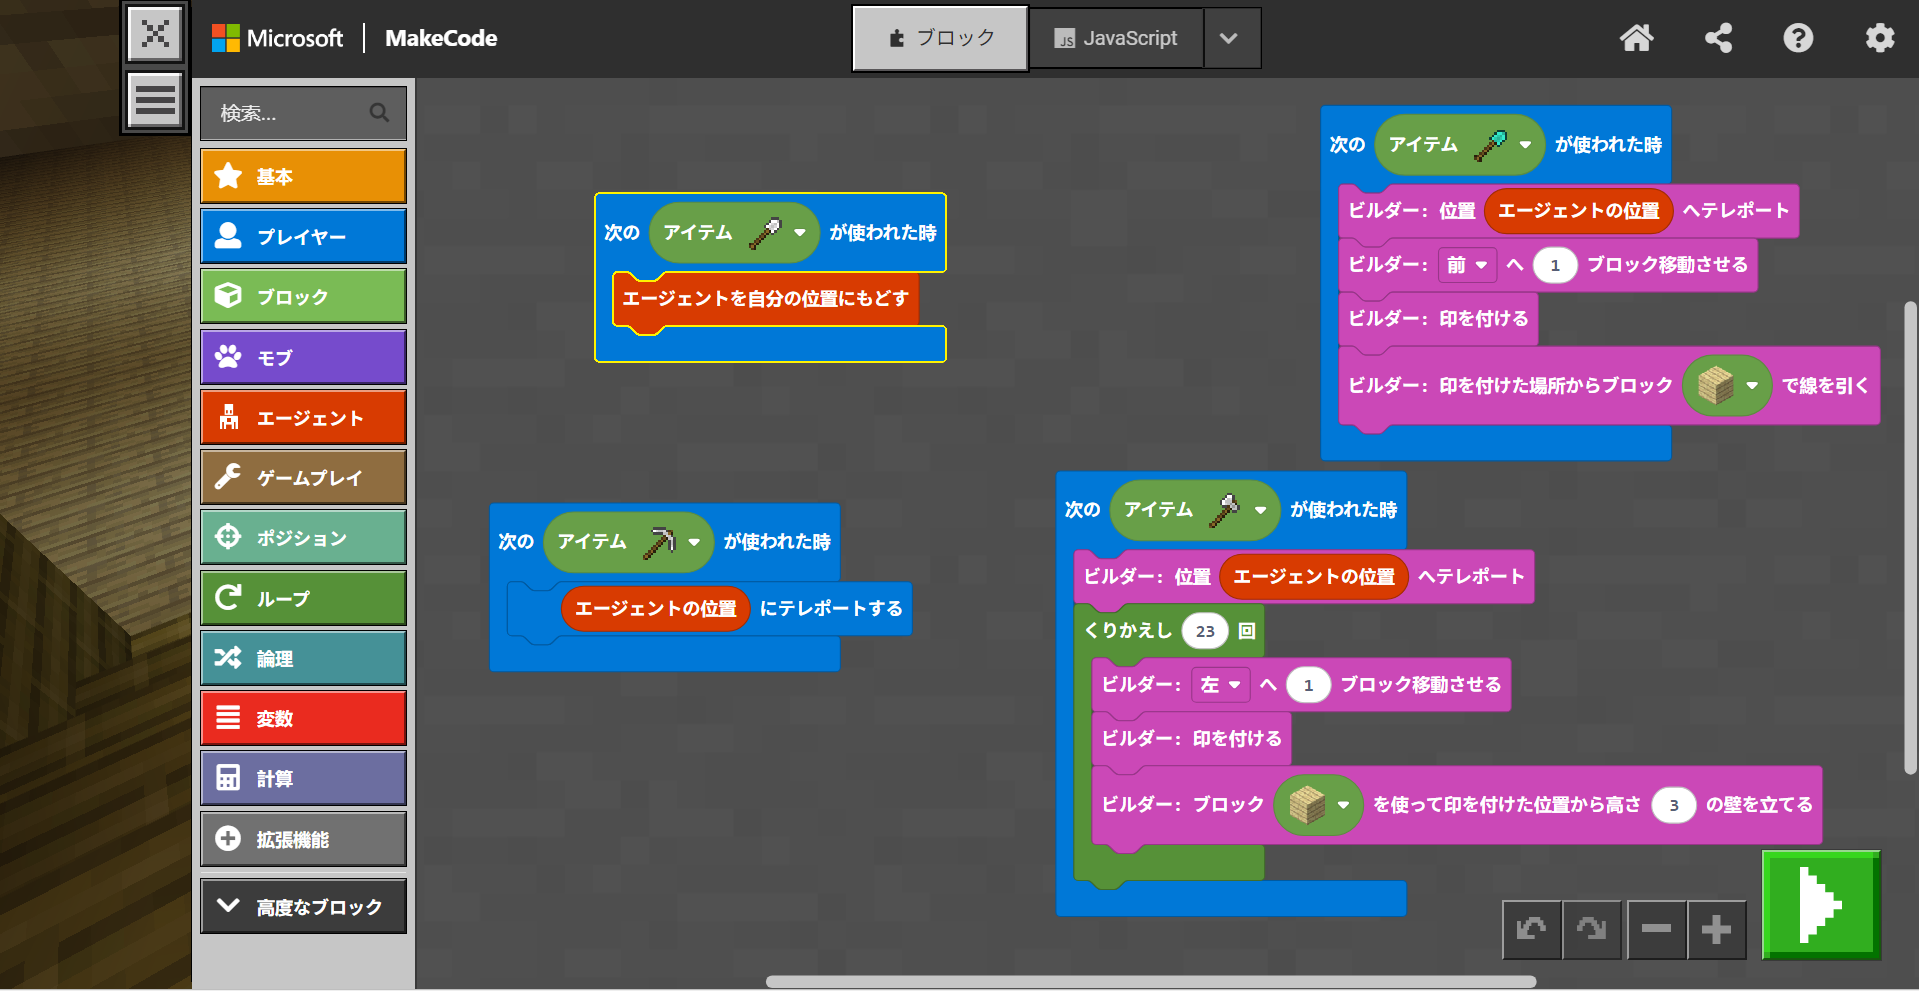Click the horizontal workspace scrollbar

tap(1150, 982)
